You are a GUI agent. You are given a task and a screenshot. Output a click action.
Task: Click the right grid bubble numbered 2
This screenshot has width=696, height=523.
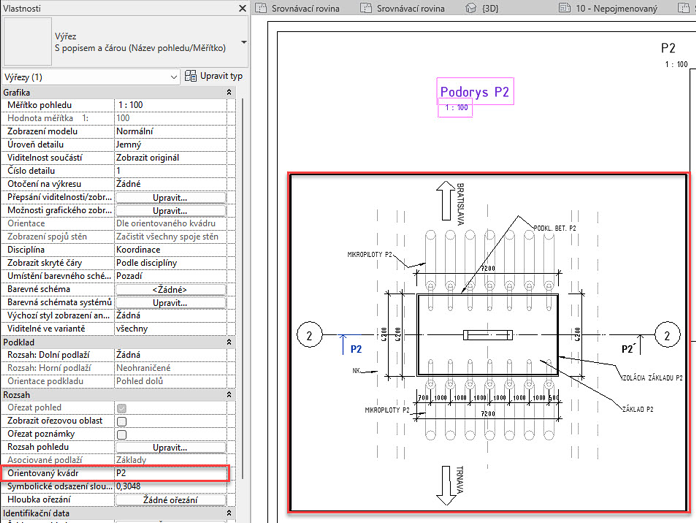pyautogui.click(x=667, y=335)
